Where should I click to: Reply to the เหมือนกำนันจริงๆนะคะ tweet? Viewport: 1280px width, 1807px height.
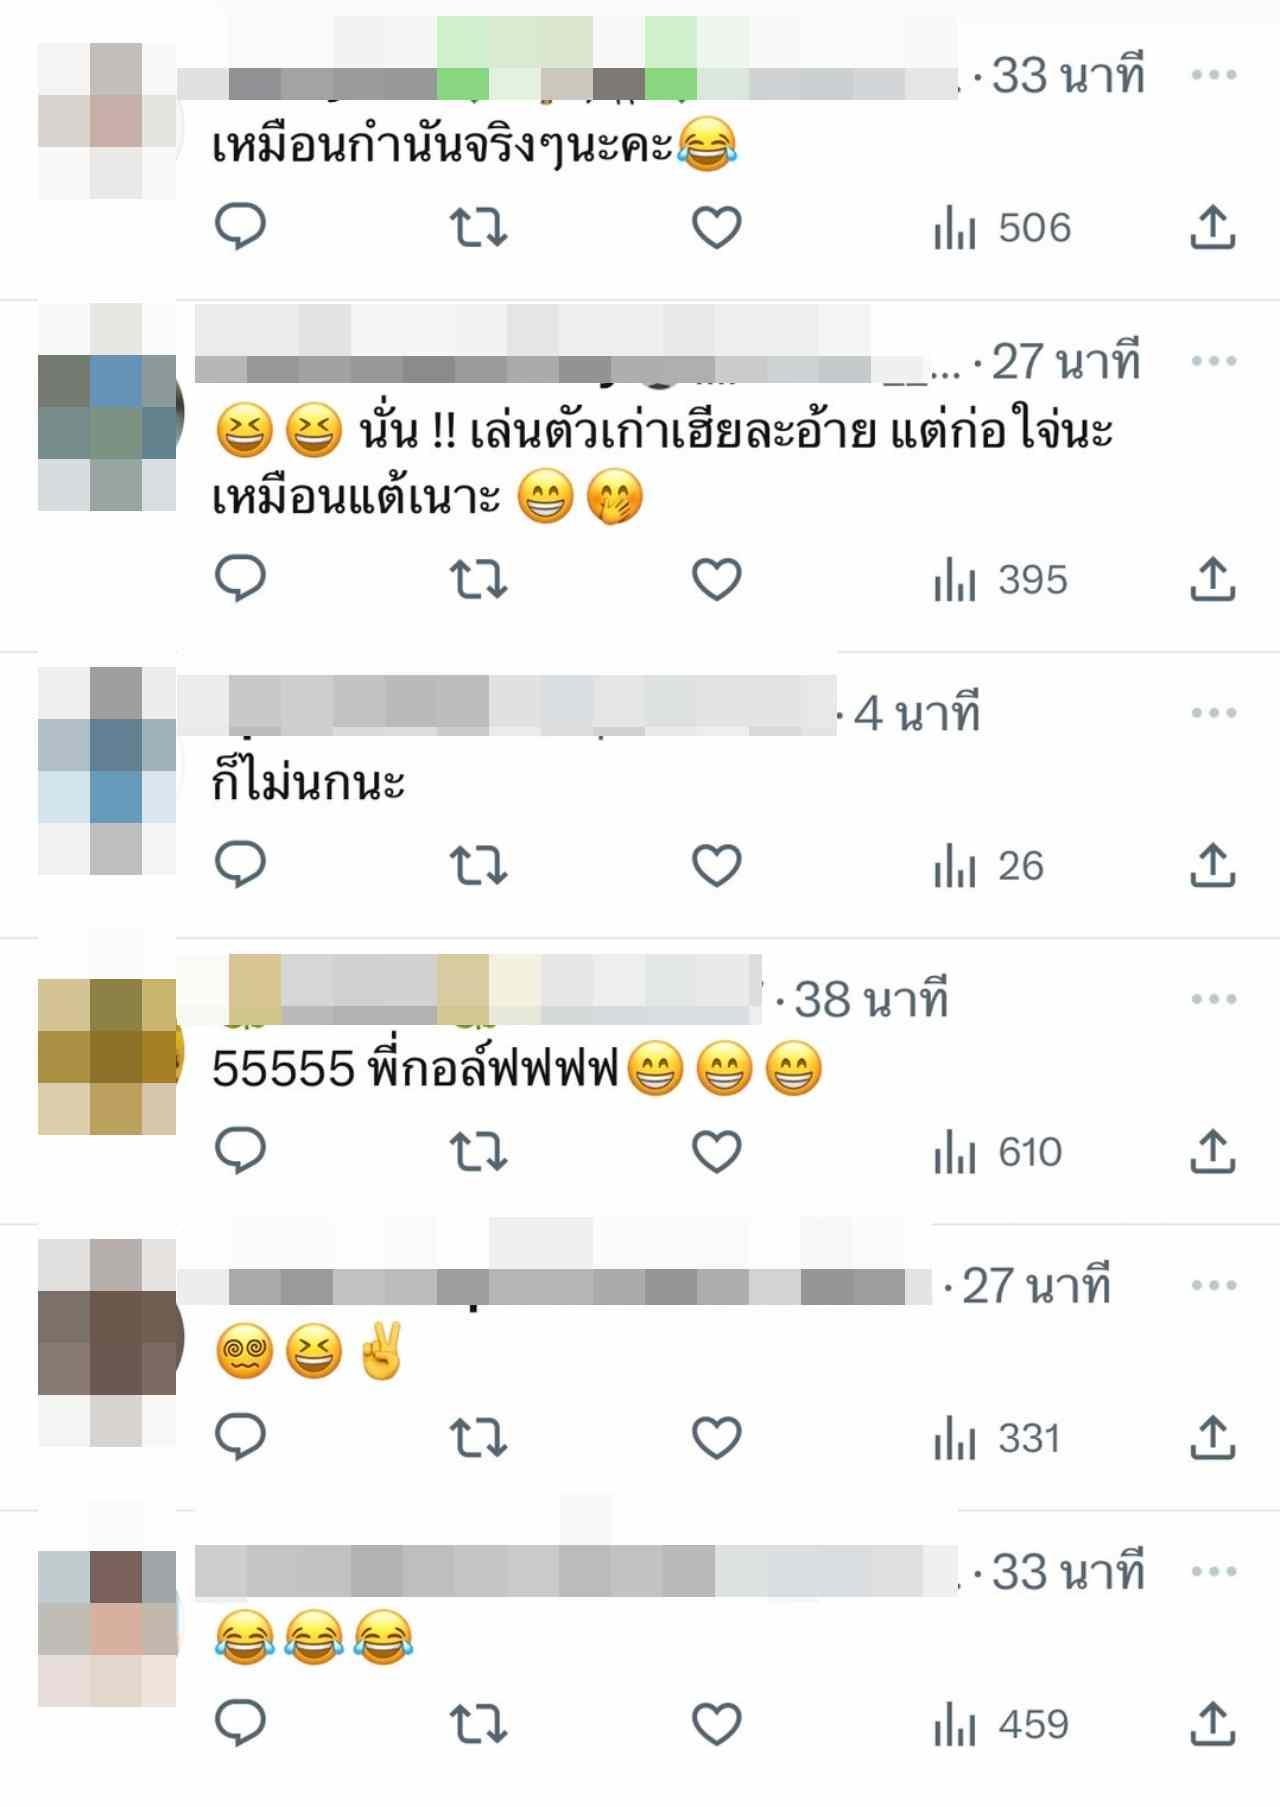[240, 227]
